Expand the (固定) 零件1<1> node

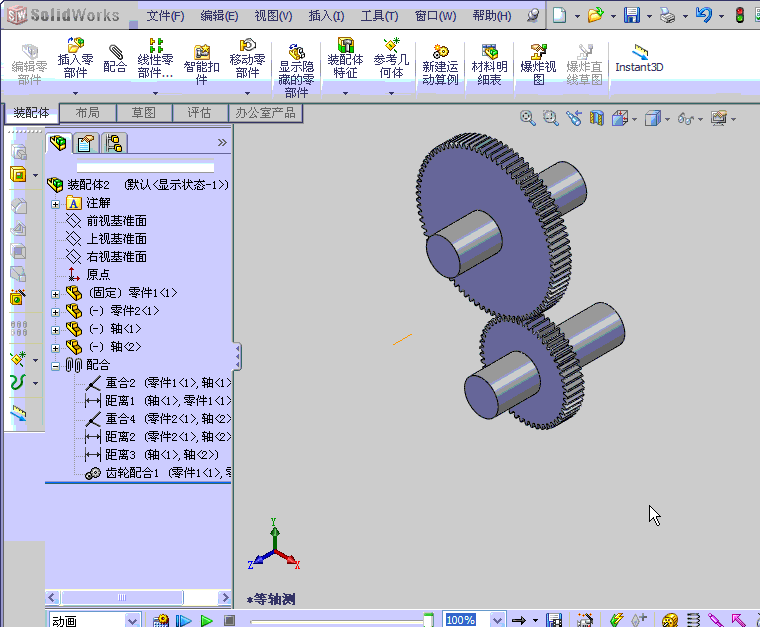[x=55, y=294]
